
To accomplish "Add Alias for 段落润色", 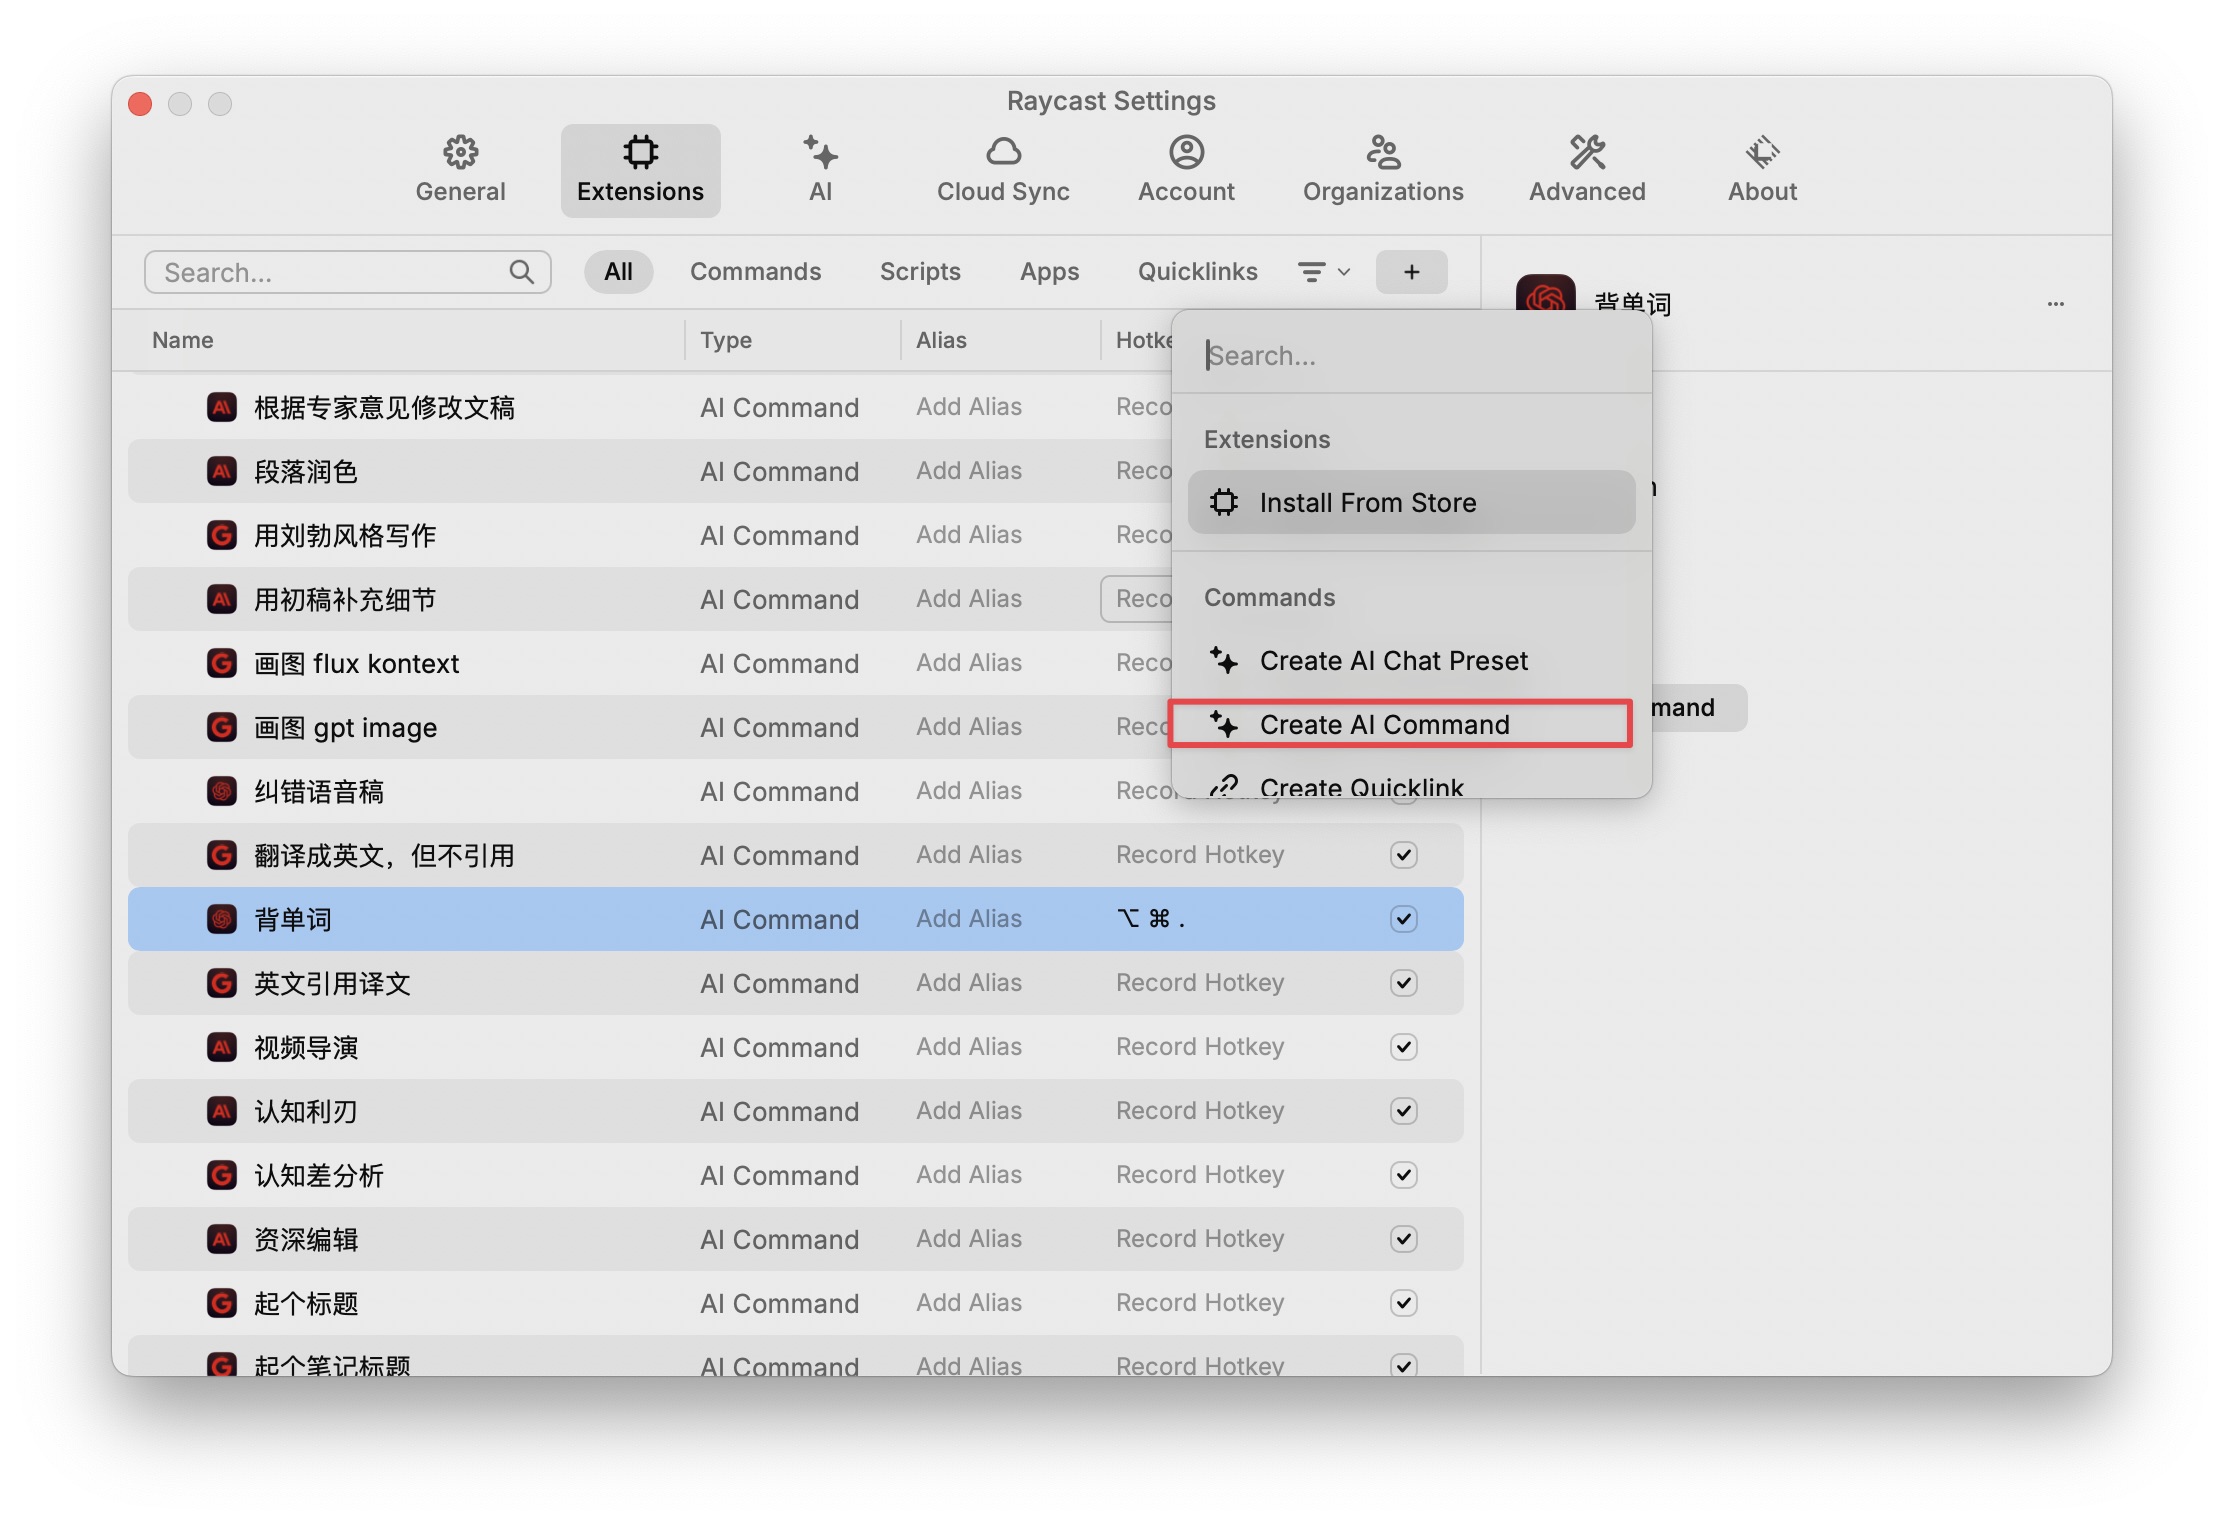I will point(969,471).
